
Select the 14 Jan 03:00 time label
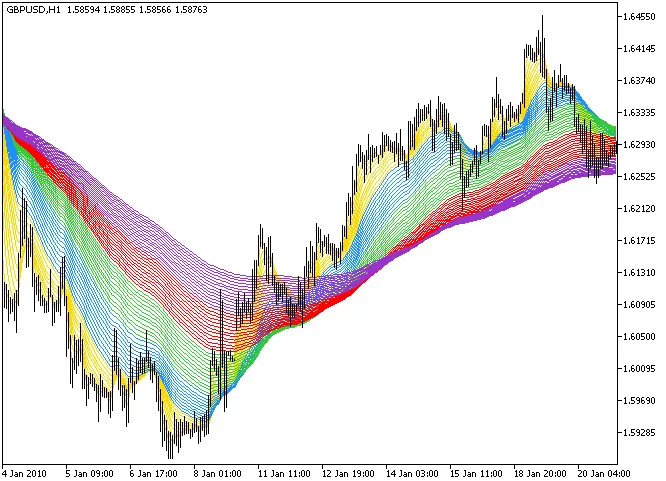(x=411, y=471)
